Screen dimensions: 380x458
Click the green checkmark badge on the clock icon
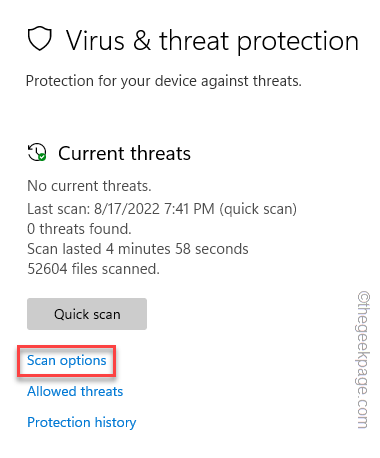click(x=42, y=157)
